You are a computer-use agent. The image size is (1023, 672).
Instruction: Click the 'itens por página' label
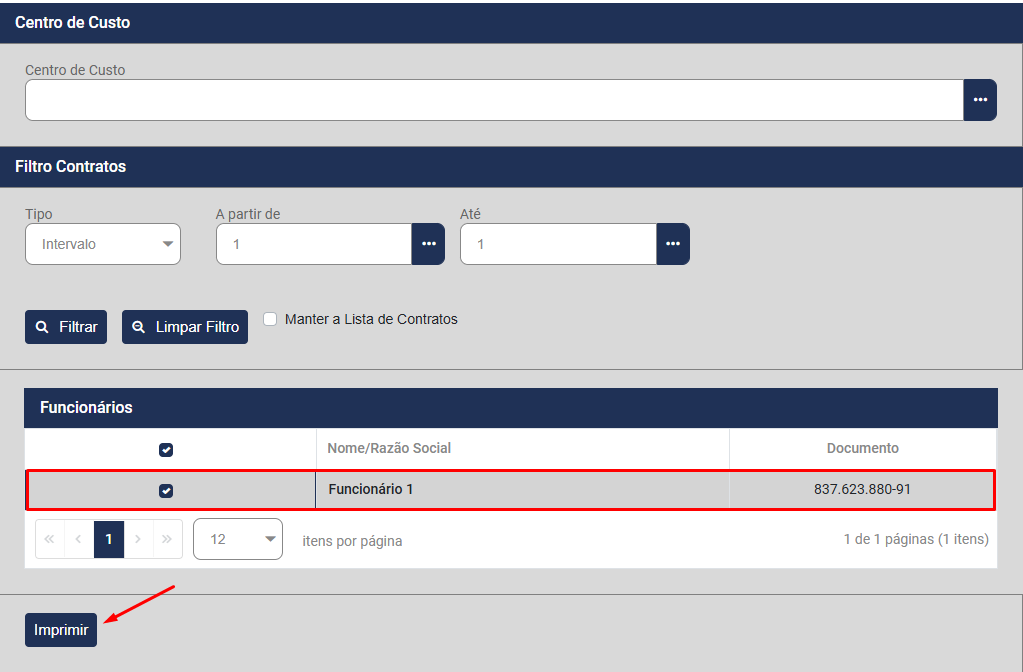(x=352, y=541)
